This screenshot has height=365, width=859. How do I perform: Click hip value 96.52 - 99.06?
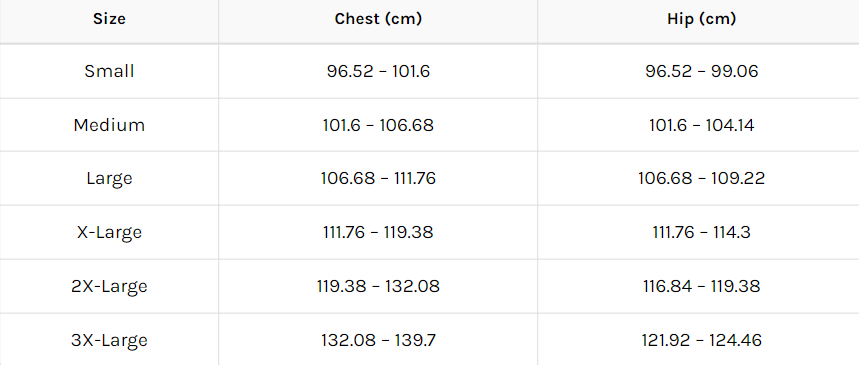[701, 71]
